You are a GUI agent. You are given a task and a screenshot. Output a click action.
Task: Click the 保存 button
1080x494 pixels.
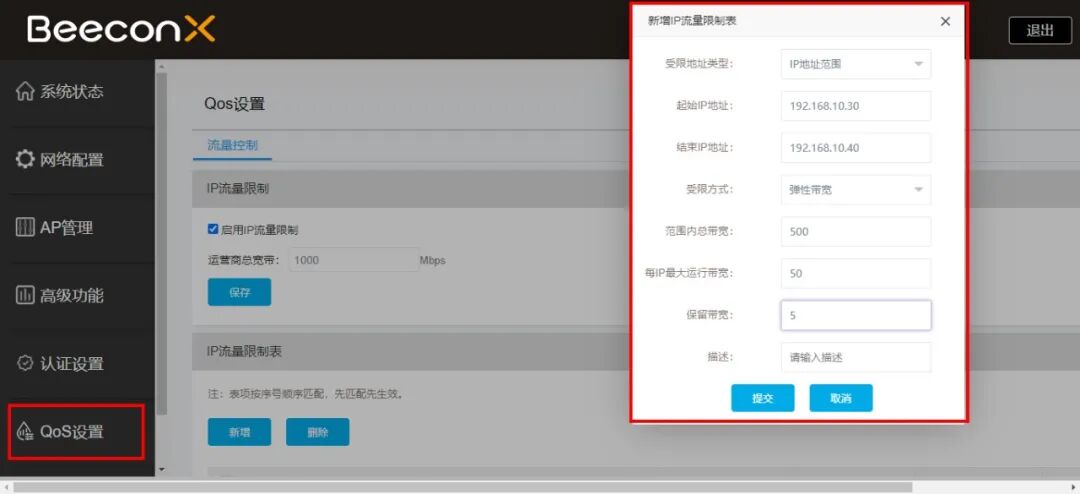click(x=239, y=292)
